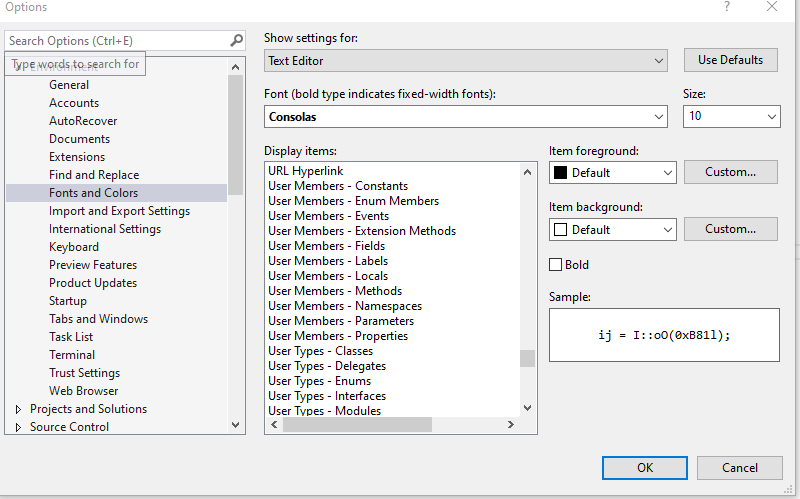Click the help question mark icon
This screenshot has width=800, height=499.
pos(727,7)
